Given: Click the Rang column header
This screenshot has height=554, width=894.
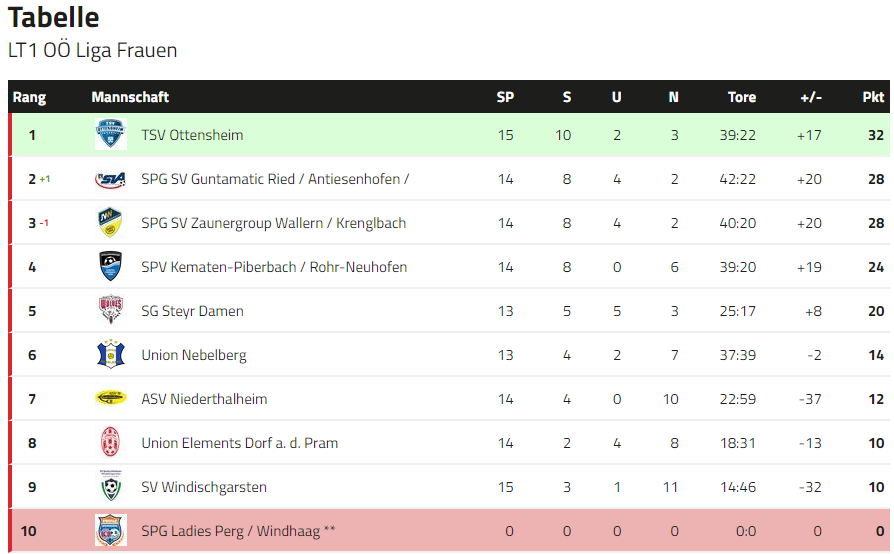Looking at the screenshot, I should 29,97.
